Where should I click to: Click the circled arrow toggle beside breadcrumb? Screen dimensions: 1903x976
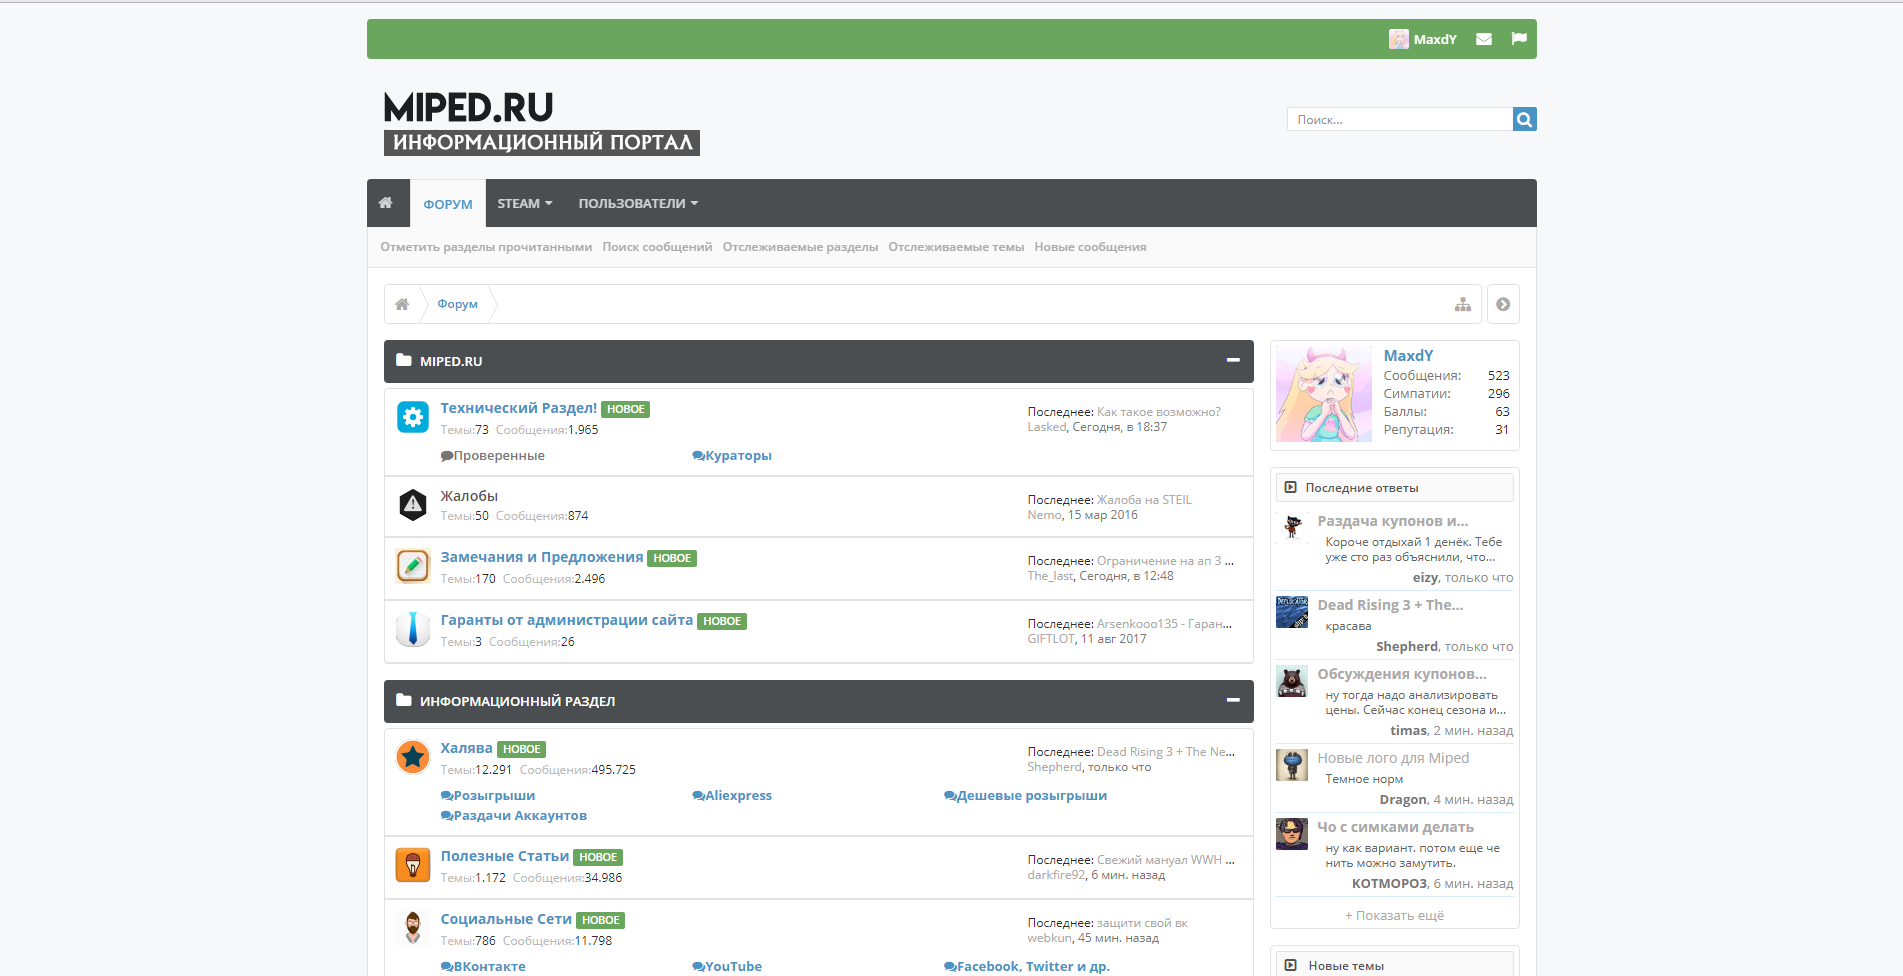point(1503,304)
